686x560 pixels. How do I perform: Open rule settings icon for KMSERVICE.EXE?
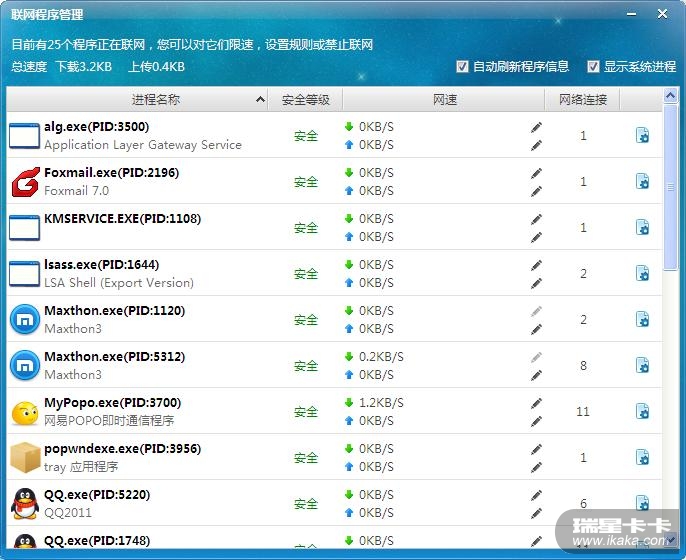click(x=642, y=228)
